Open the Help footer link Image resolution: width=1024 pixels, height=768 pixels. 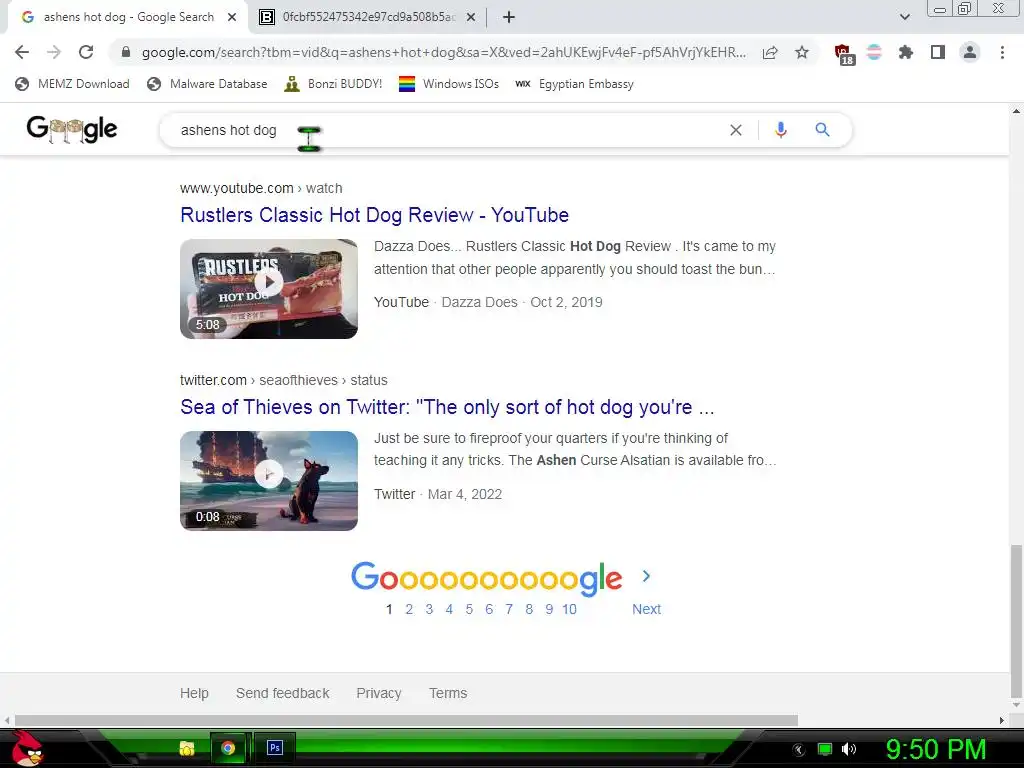[x=194, y=693]
